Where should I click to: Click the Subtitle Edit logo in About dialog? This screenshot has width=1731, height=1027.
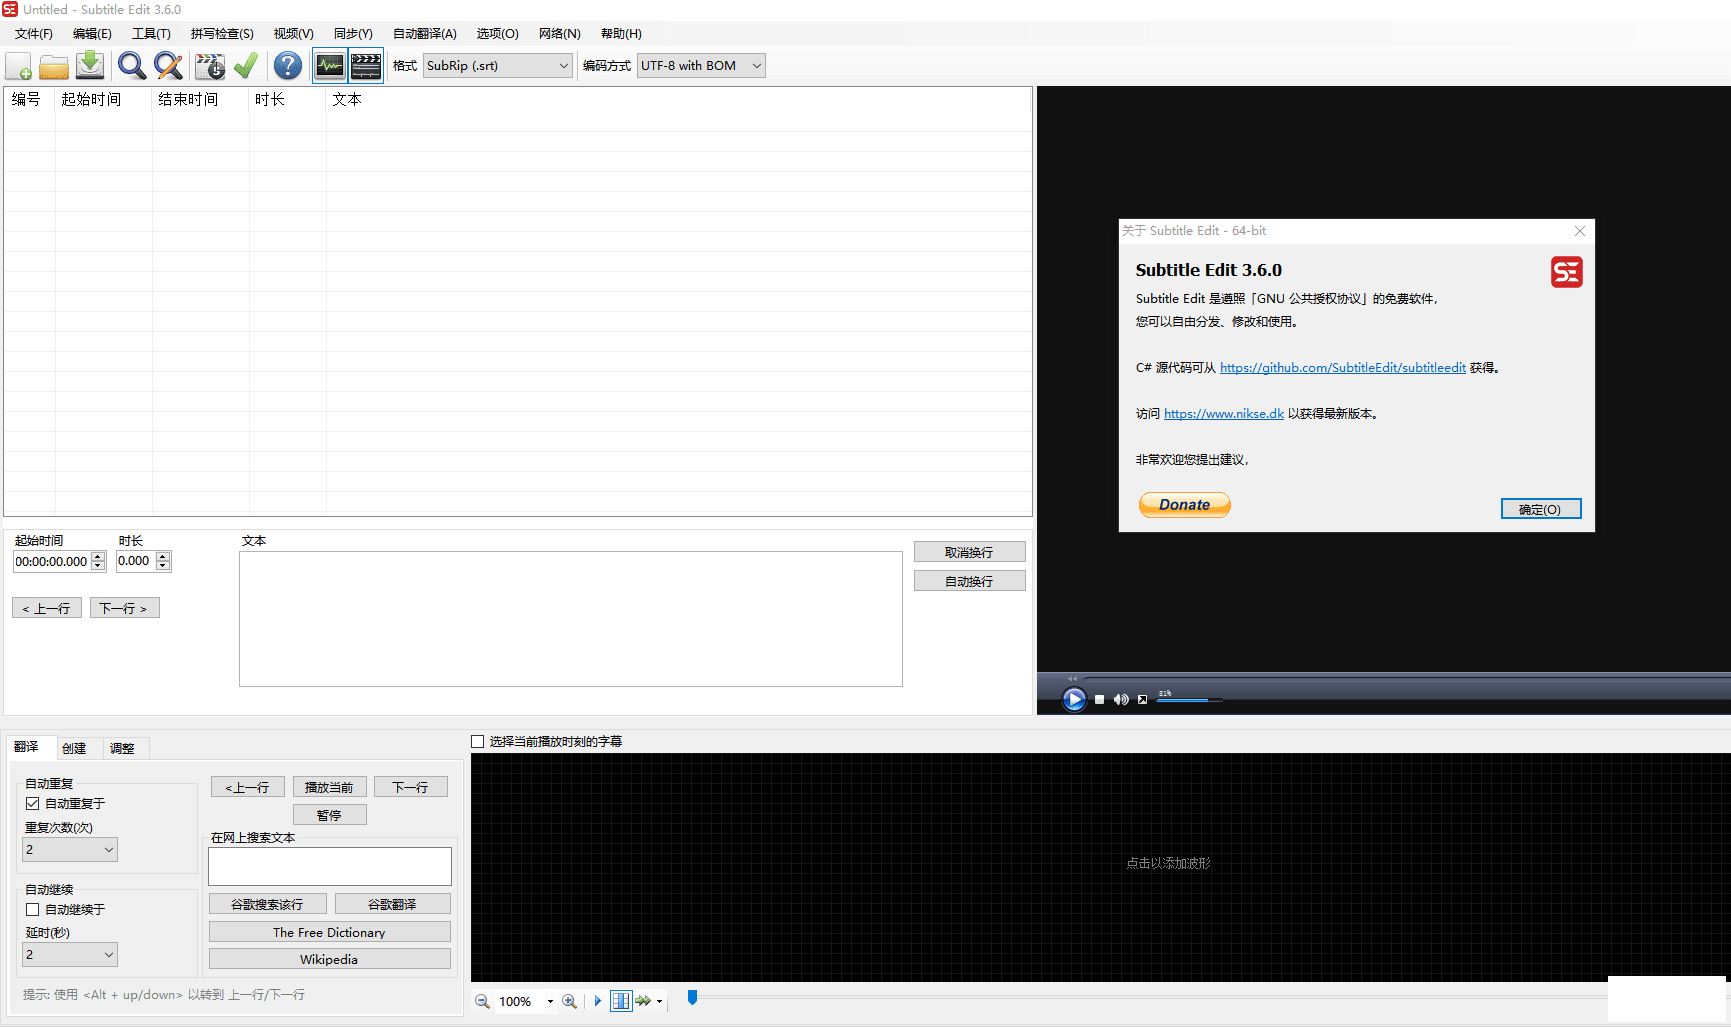1566,272
